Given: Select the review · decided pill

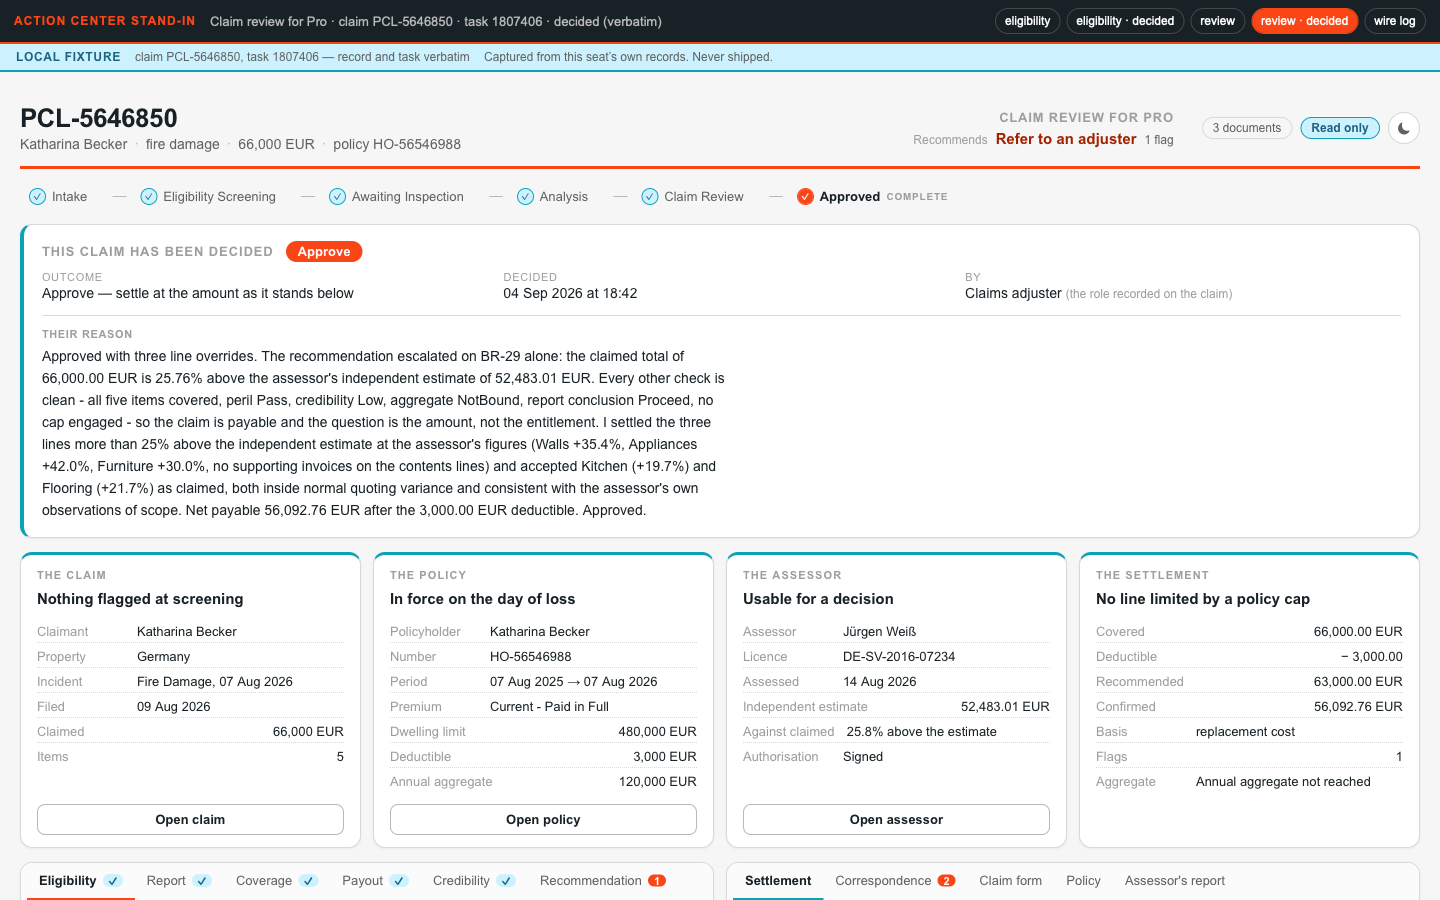Looking at the screenshot, I should [x=1304, y=21].
